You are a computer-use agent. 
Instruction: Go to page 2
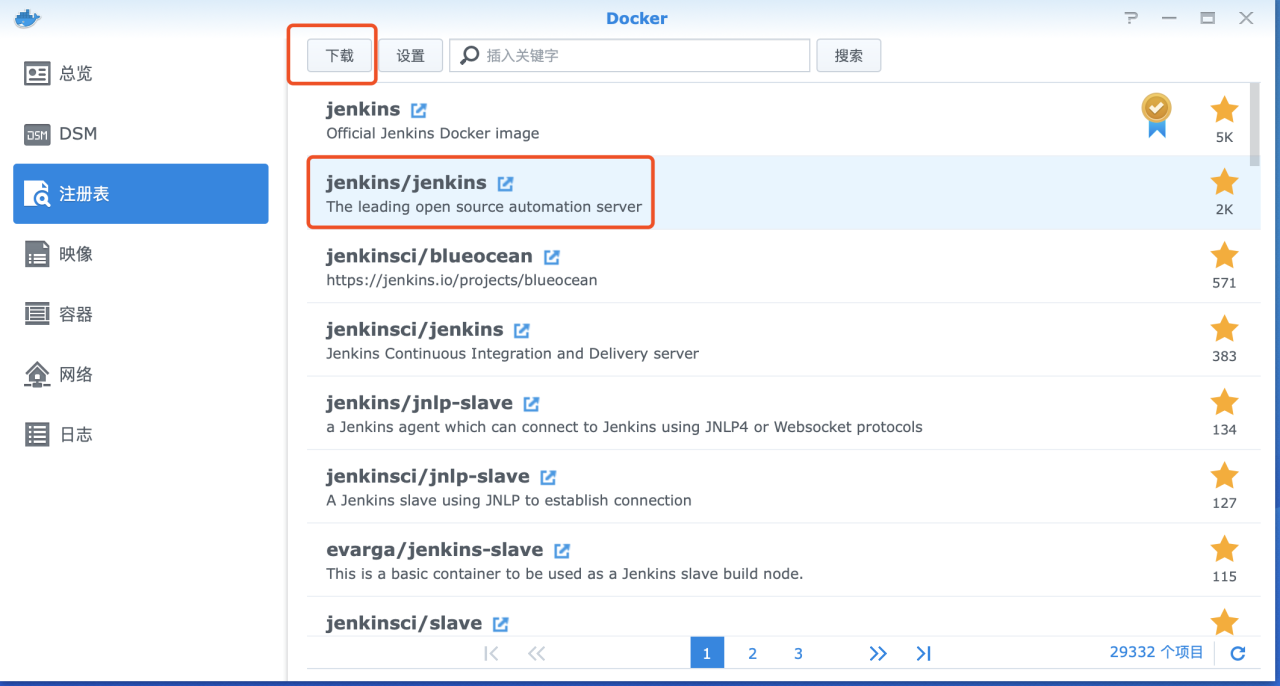(752, 653)
